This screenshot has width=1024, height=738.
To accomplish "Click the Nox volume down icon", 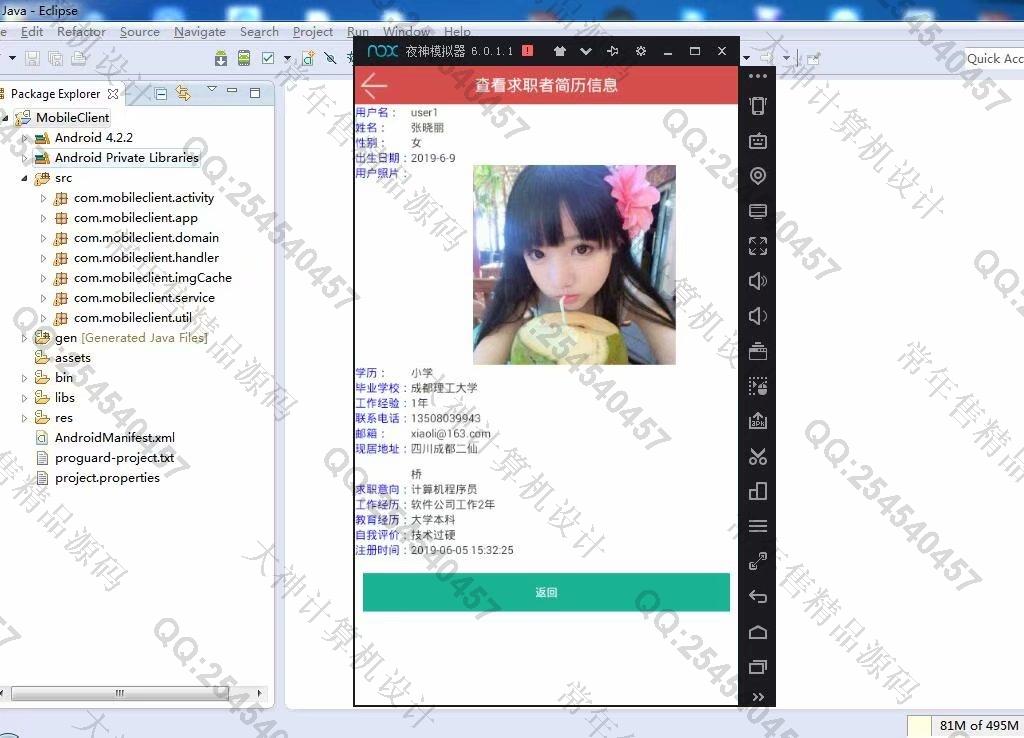I will pyautogui.click(x=758, y=316).
